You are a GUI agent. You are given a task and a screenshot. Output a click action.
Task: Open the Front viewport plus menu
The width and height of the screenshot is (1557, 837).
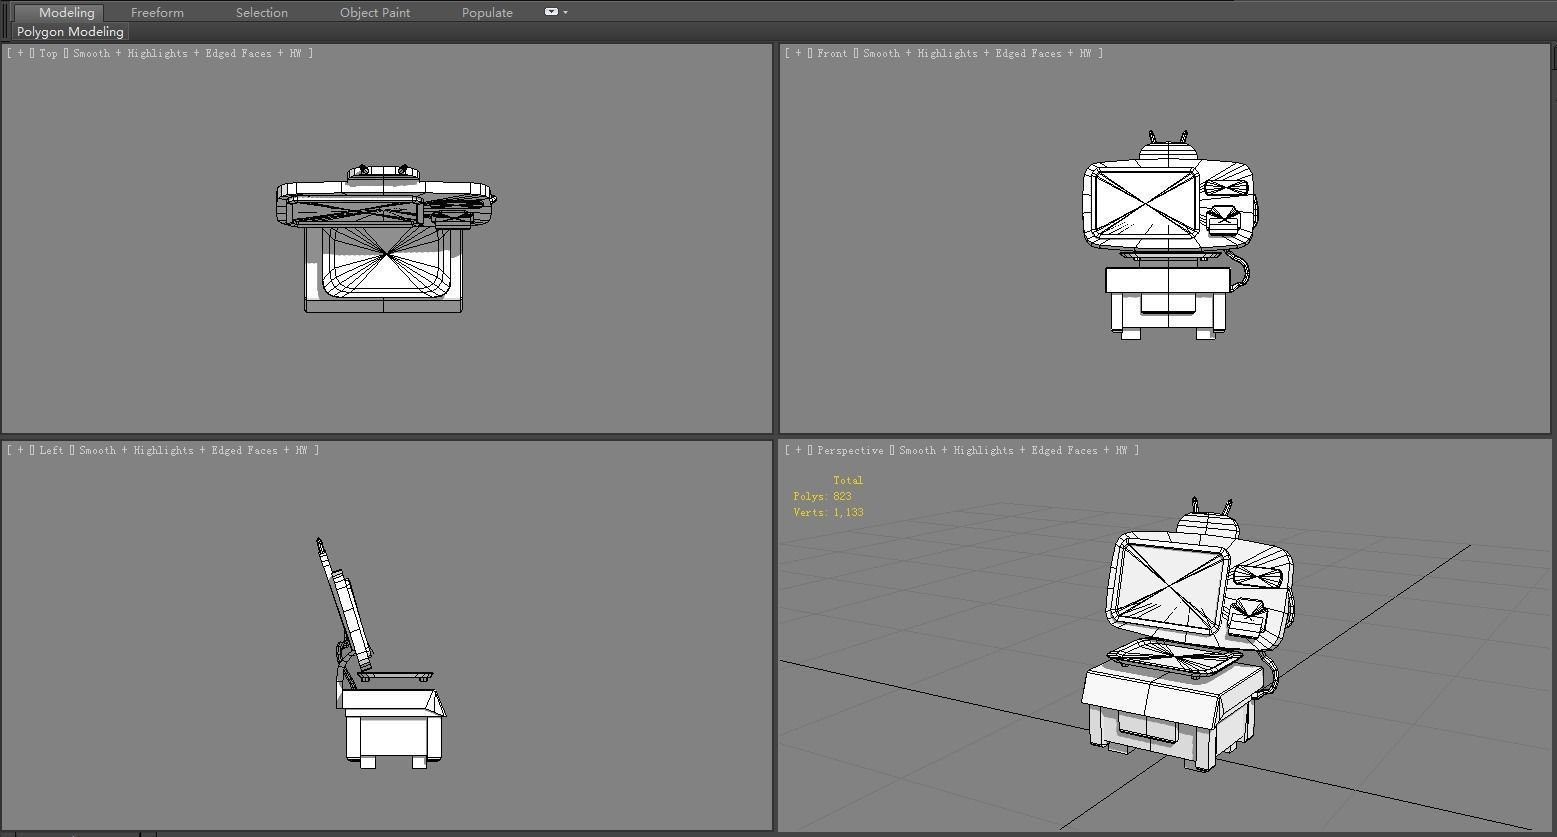(x=797, y=53)
